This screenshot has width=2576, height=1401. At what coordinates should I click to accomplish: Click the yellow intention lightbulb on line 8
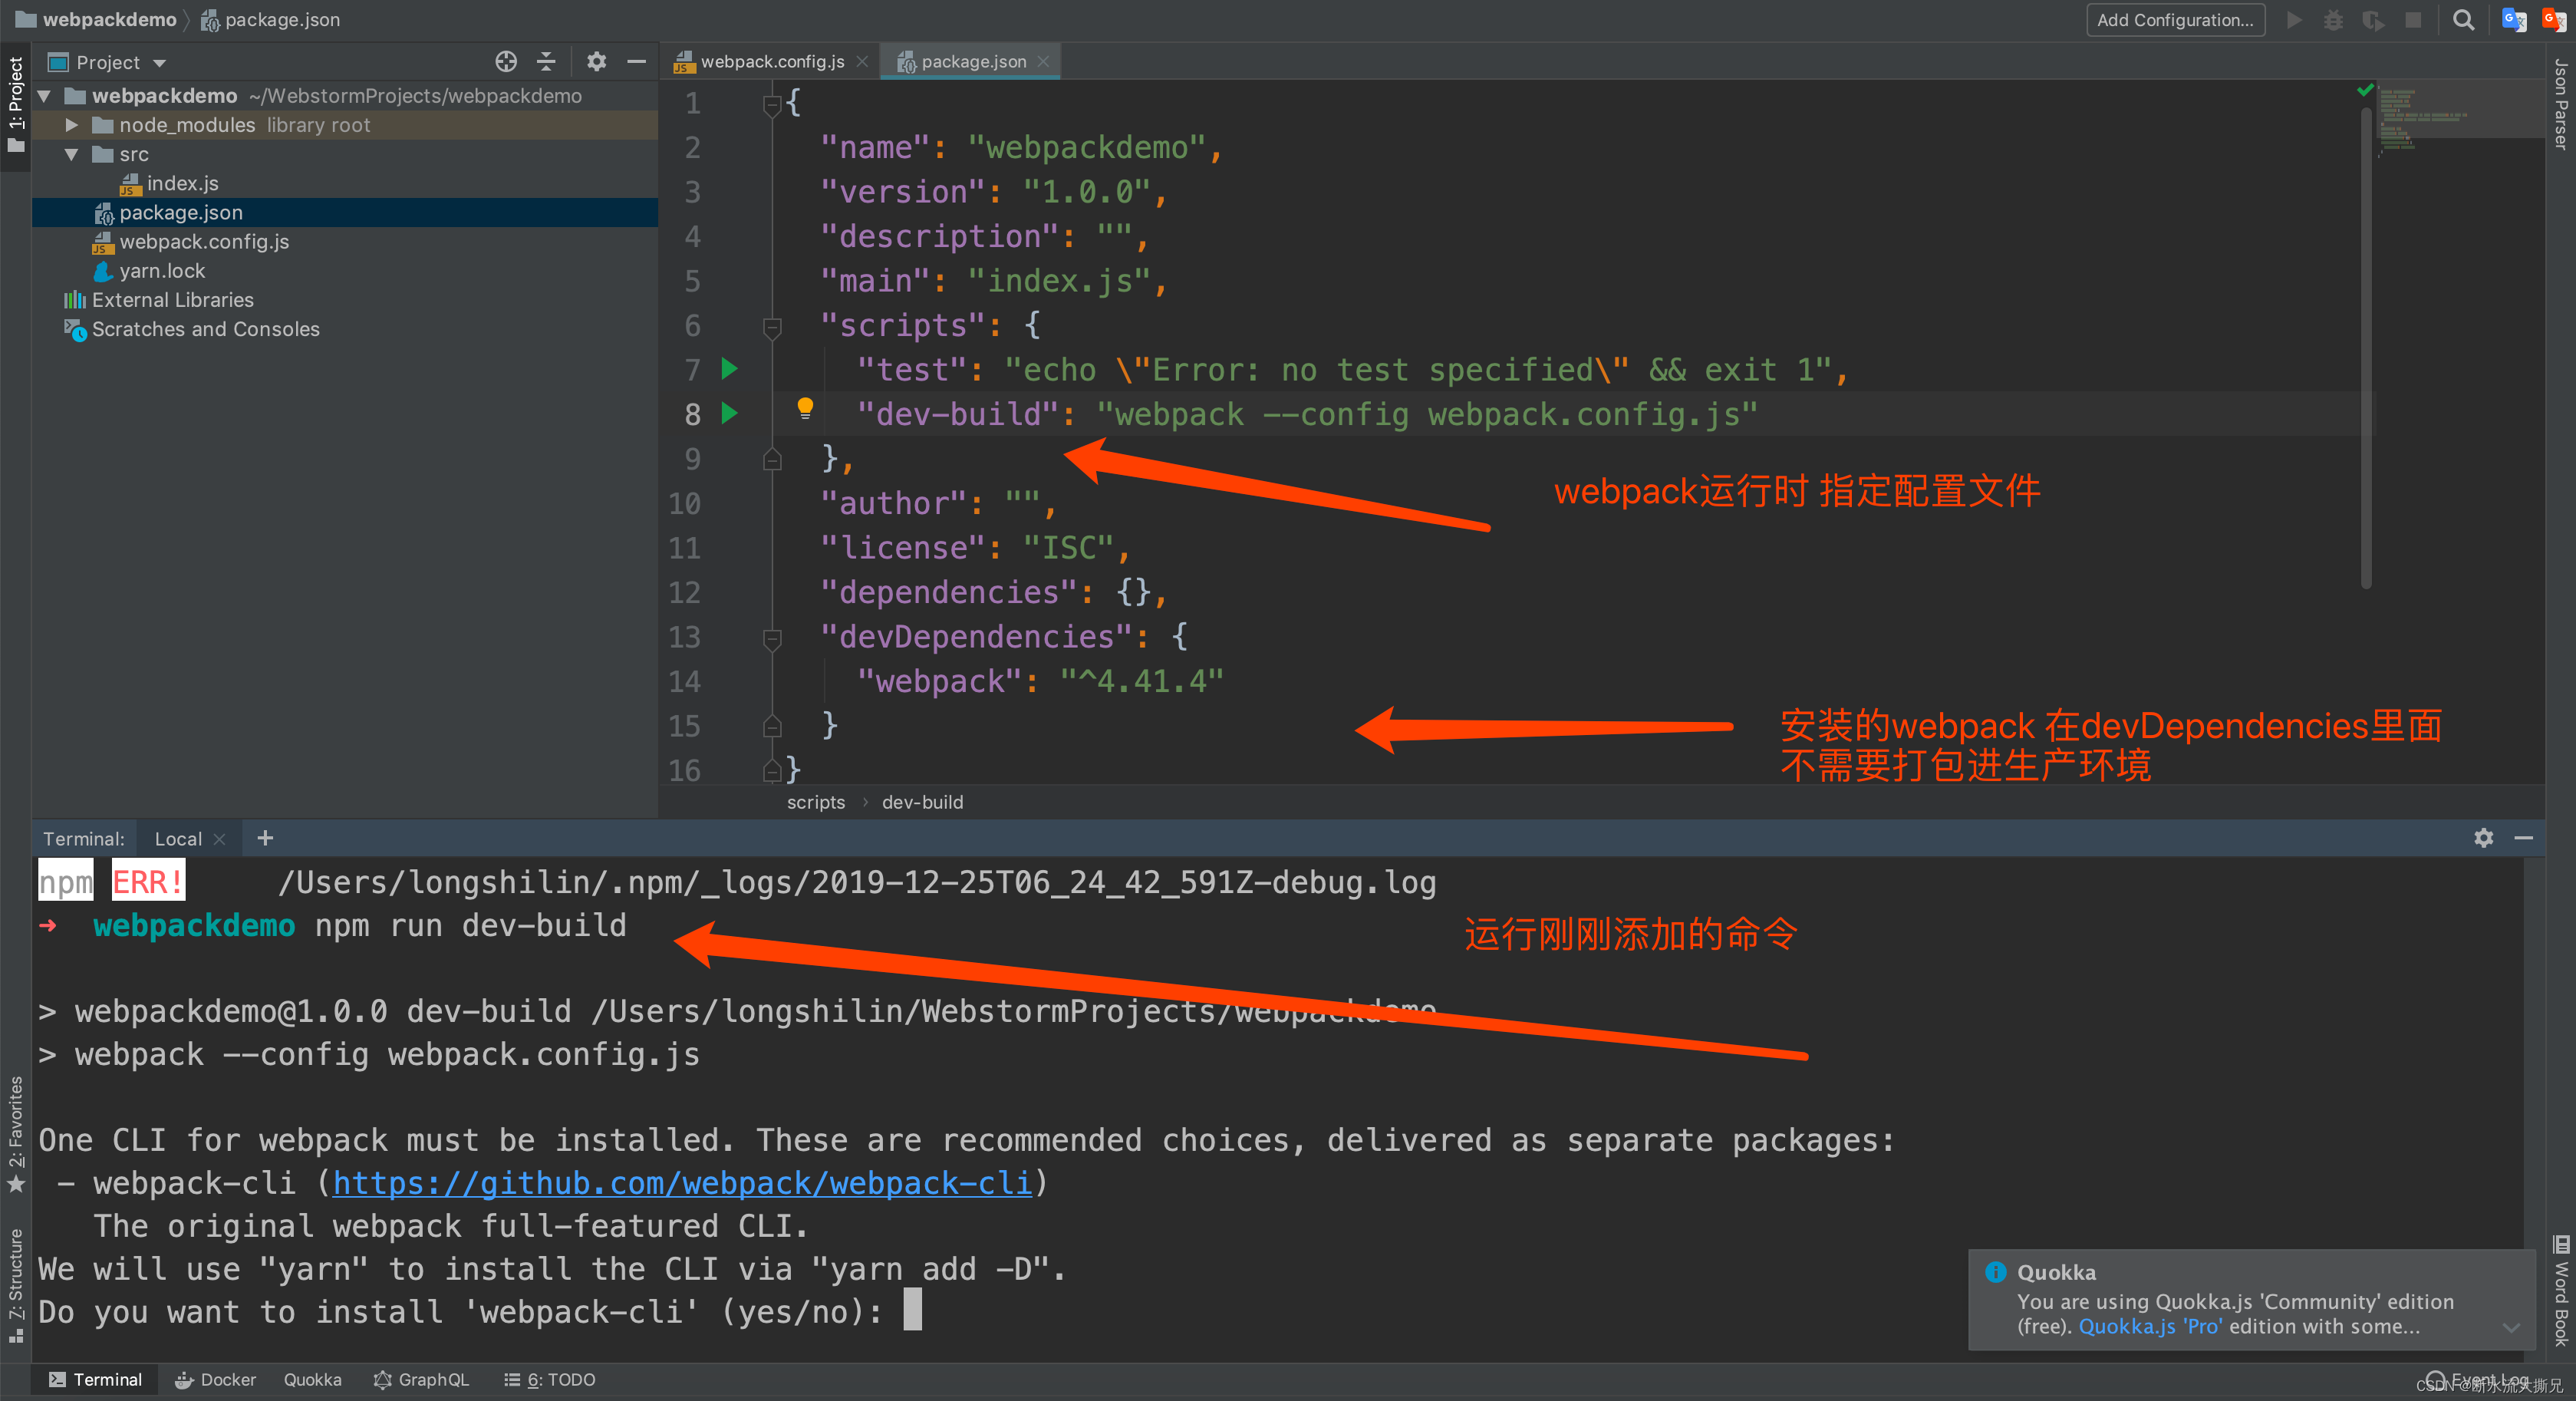click(x=805, y=408)
